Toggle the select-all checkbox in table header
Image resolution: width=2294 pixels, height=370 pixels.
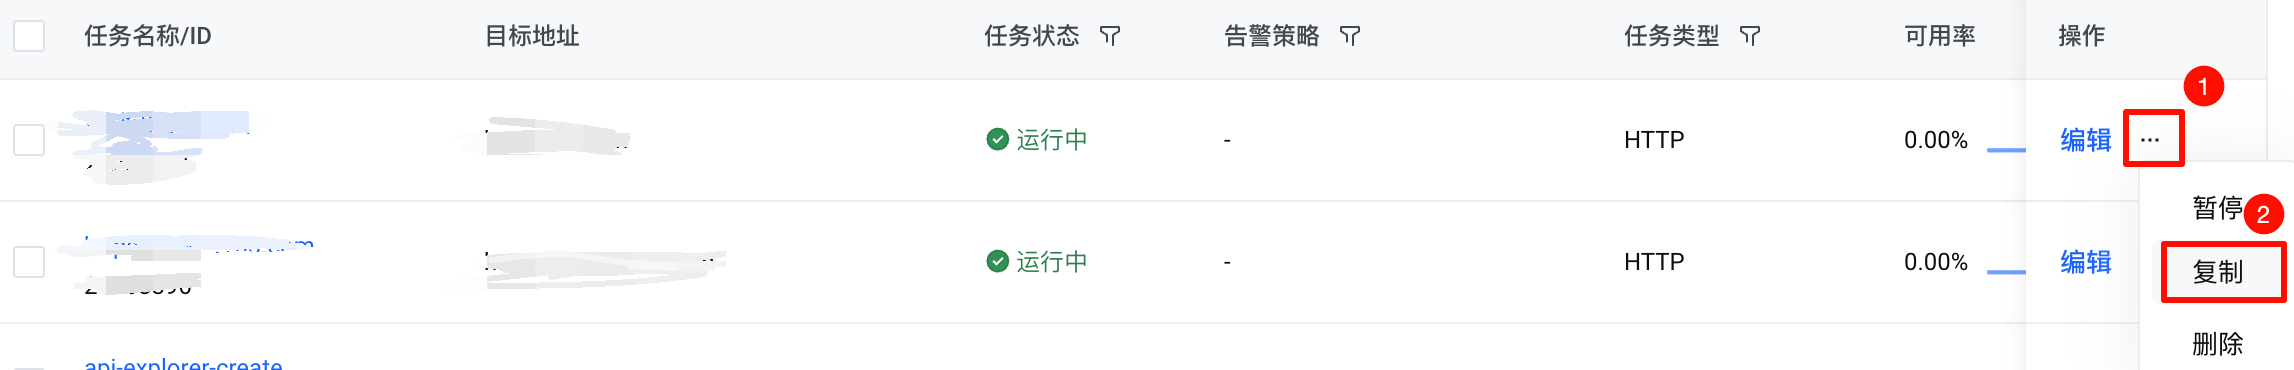point(29,36)
